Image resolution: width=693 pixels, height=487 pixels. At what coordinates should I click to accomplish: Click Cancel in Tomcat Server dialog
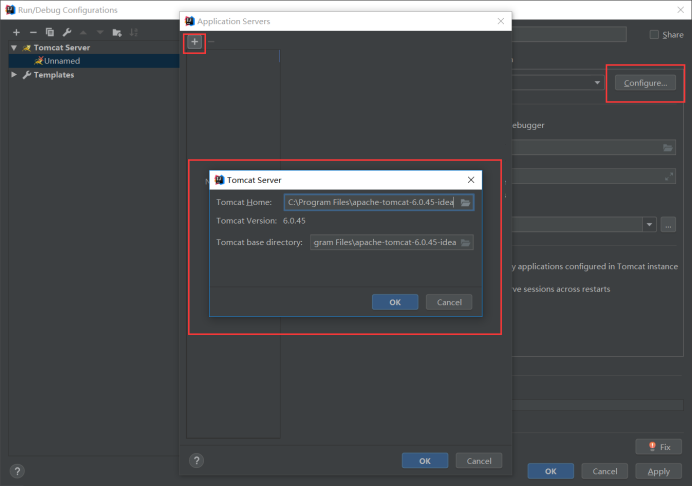(449, 302)
